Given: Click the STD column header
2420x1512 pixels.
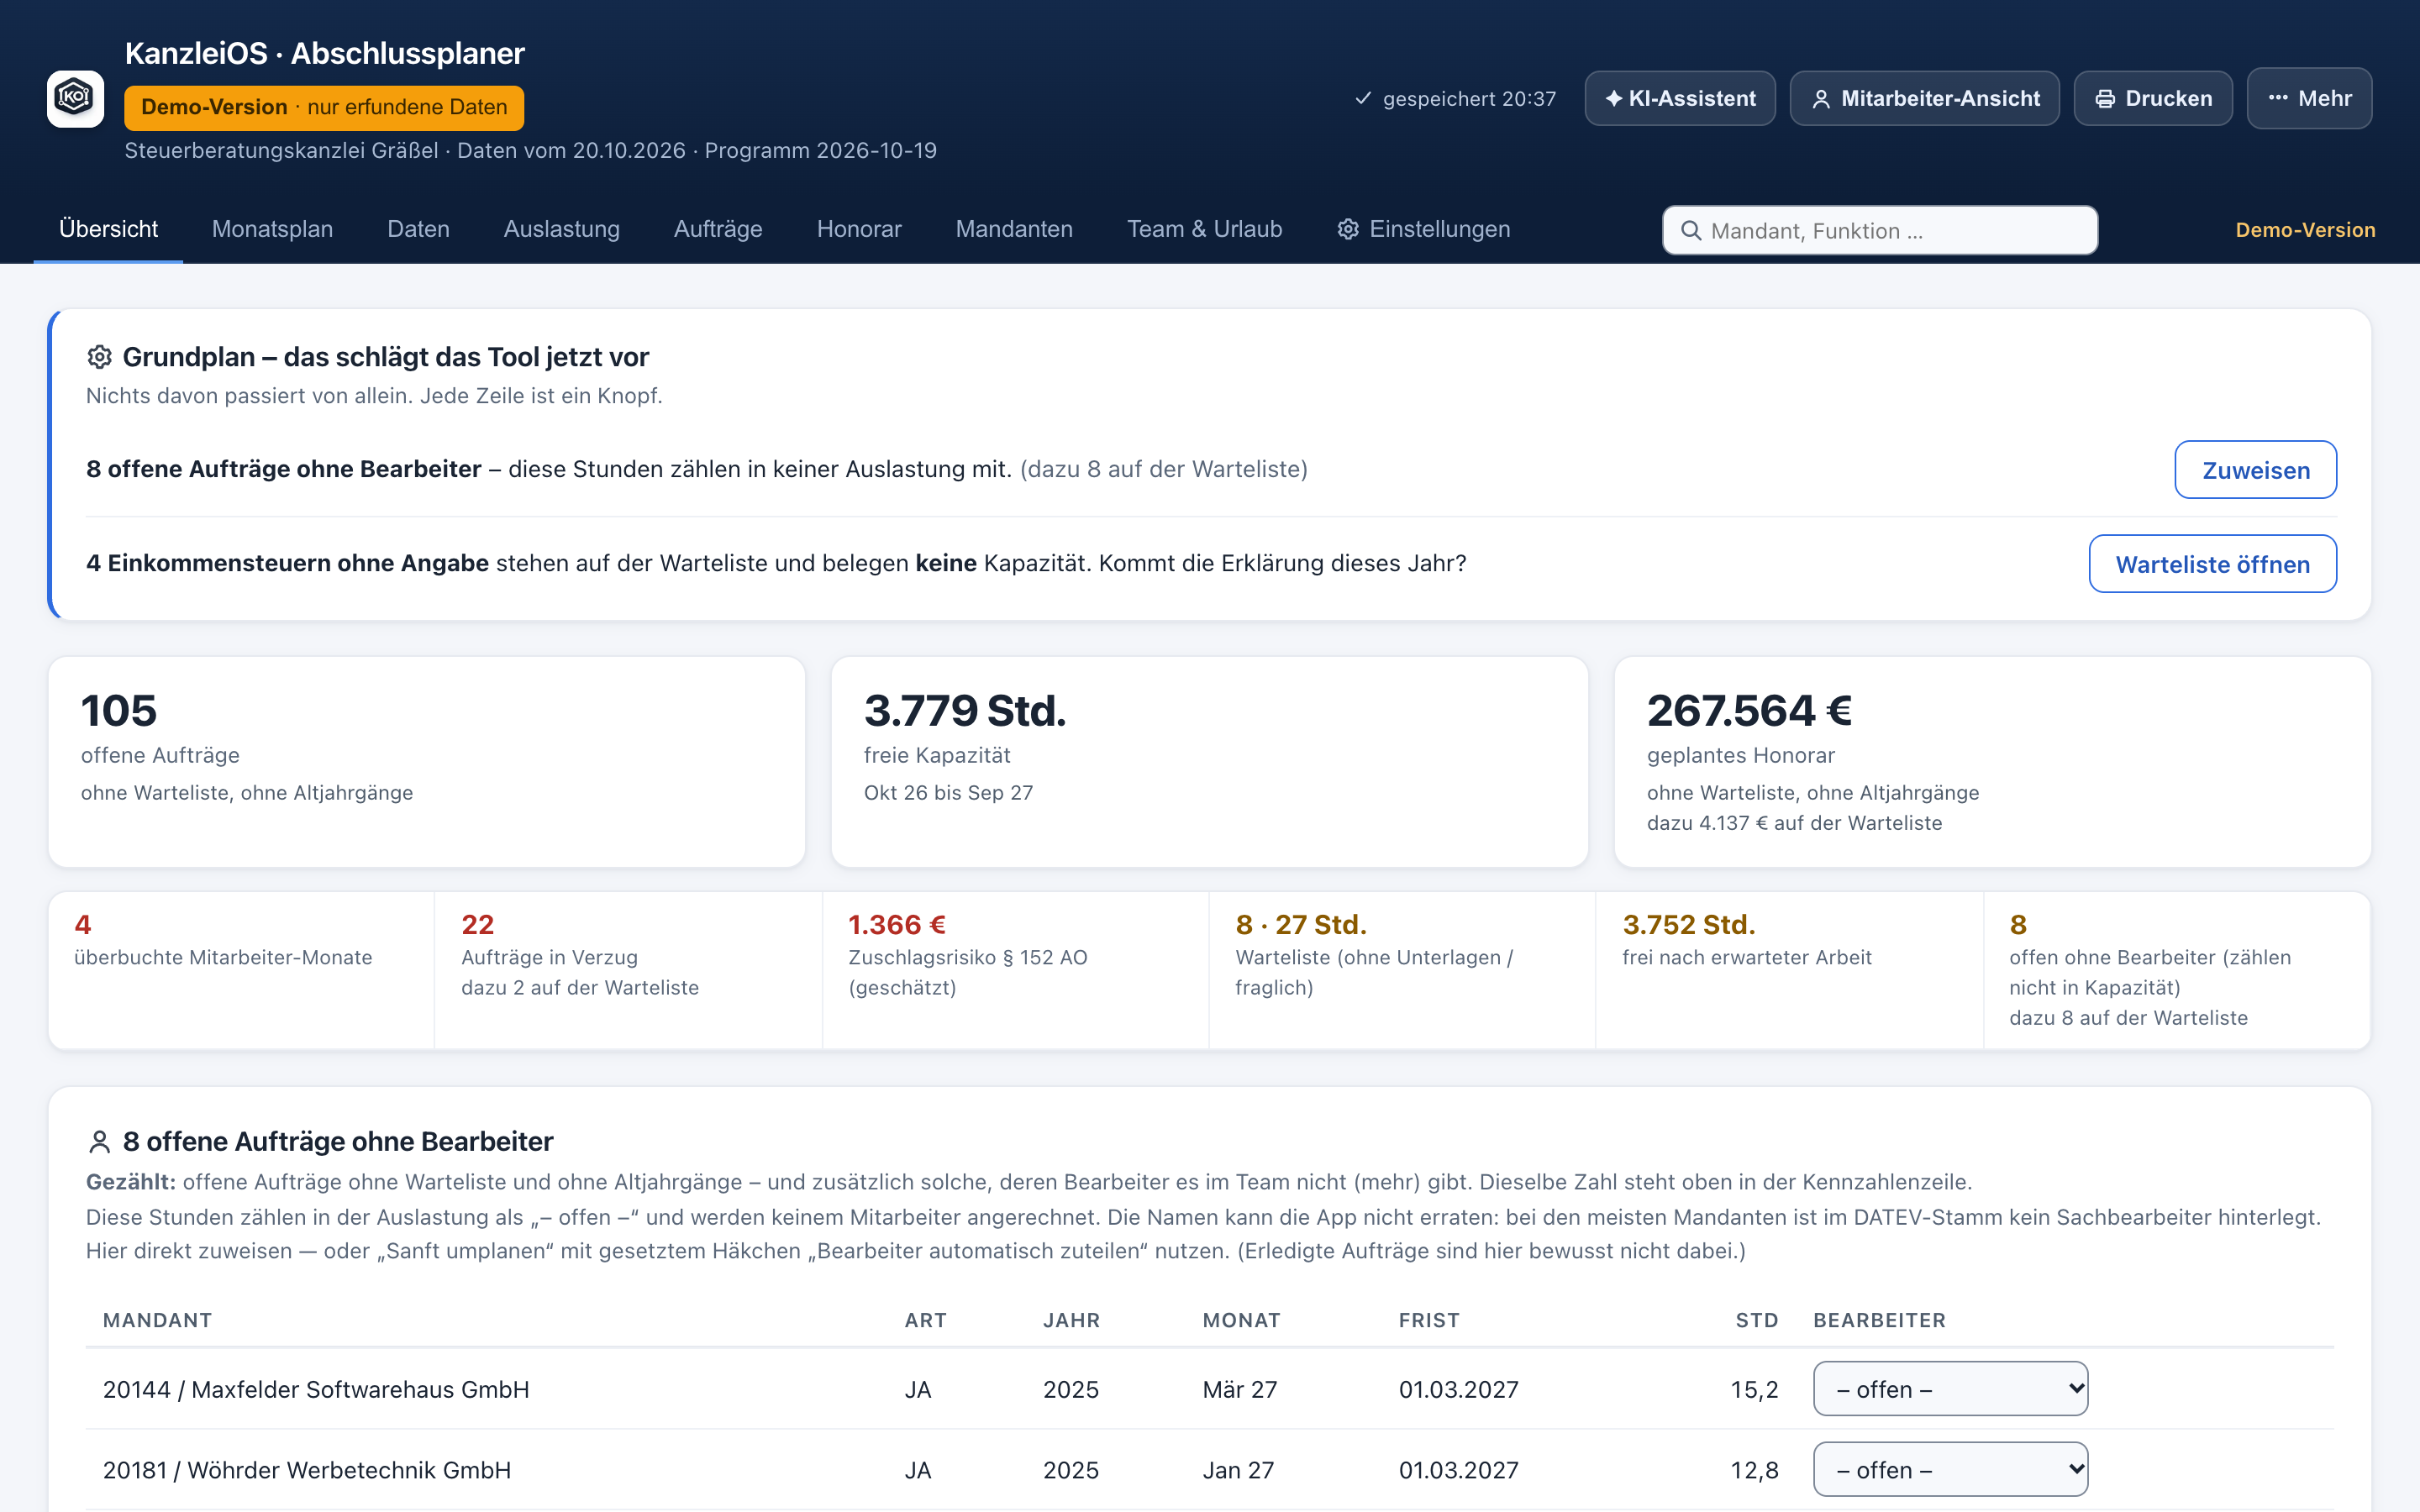Looking at the screenshot, I should pos(1757,1320).
